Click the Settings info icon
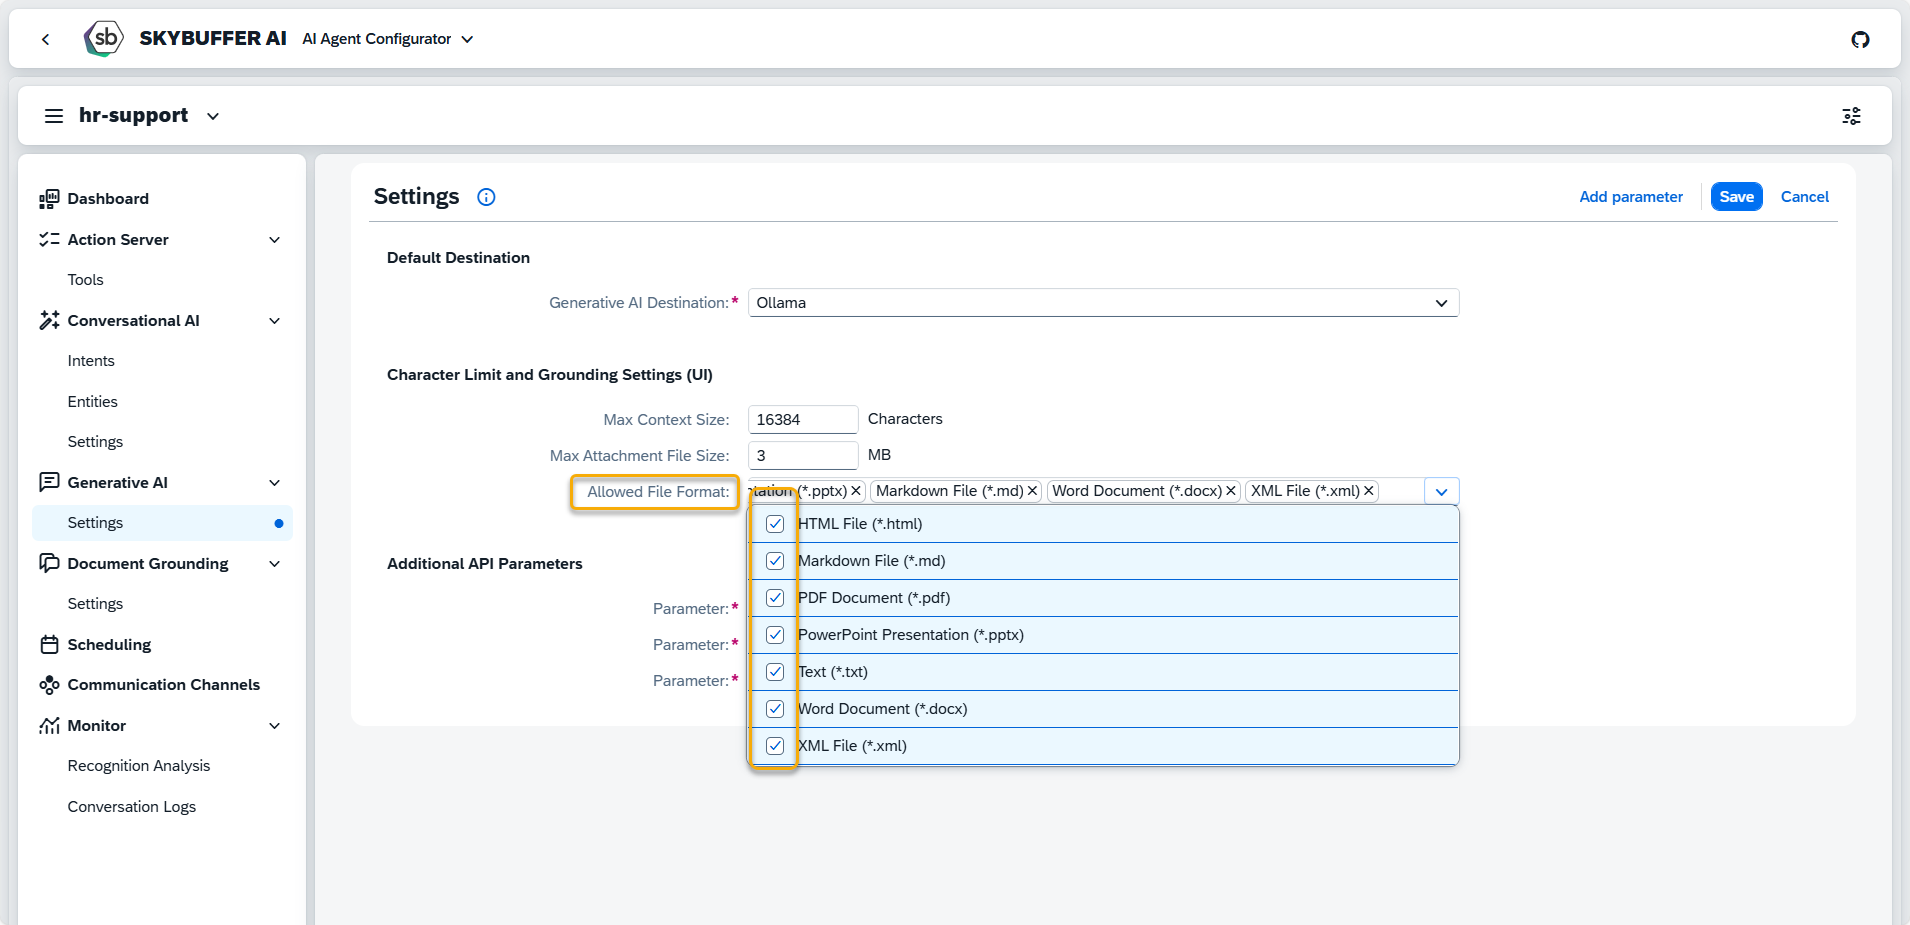1910x925 pixels. [x=486, y=197]
